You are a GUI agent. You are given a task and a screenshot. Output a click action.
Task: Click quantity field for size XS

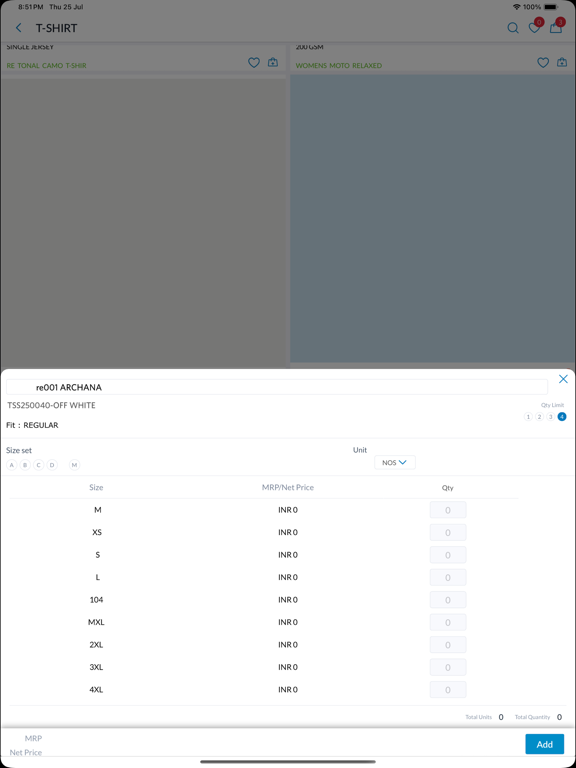pyautogui.click(x=448, y=532)
